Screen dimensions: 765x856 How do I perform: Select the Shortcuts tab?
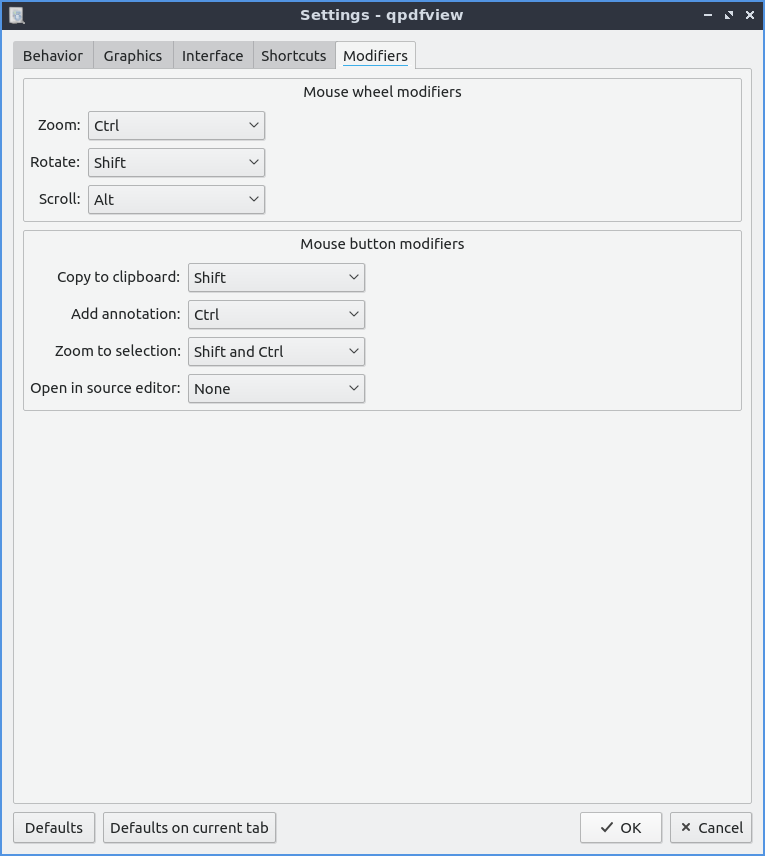(x=293, y=56)
